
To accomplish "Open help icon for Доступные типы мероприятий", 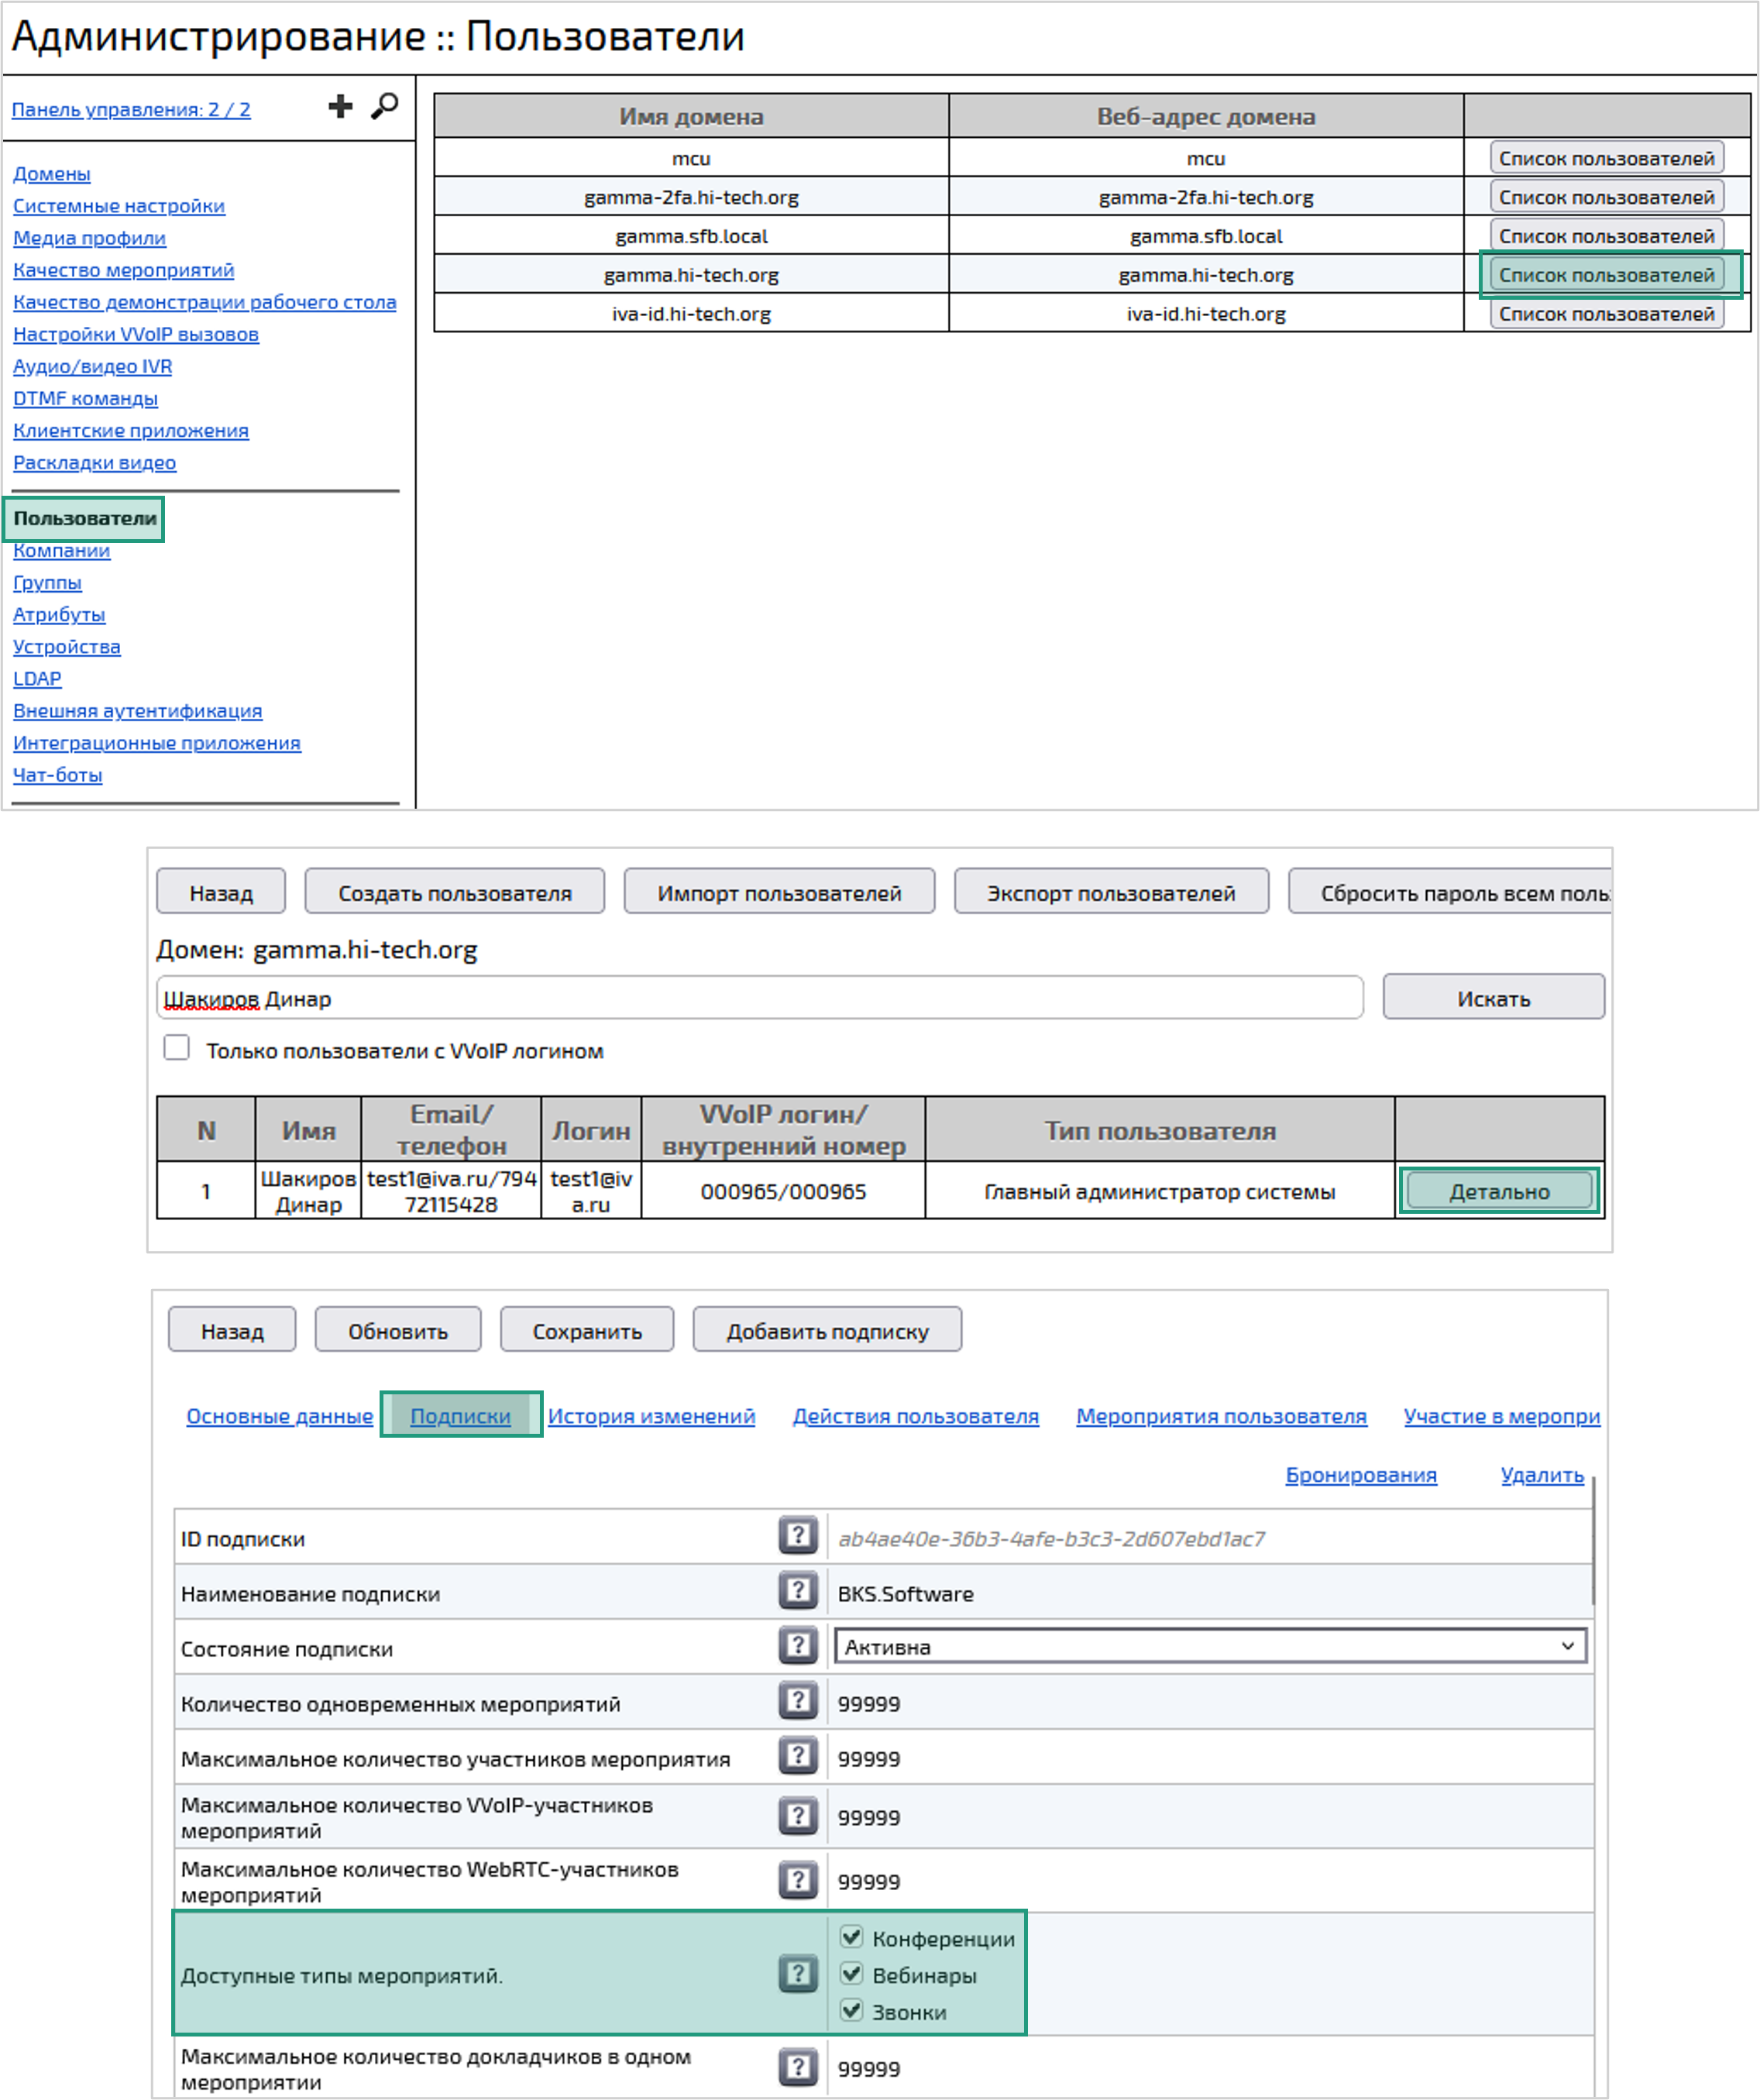I will pyautogui.click(x=797, y=1973).
